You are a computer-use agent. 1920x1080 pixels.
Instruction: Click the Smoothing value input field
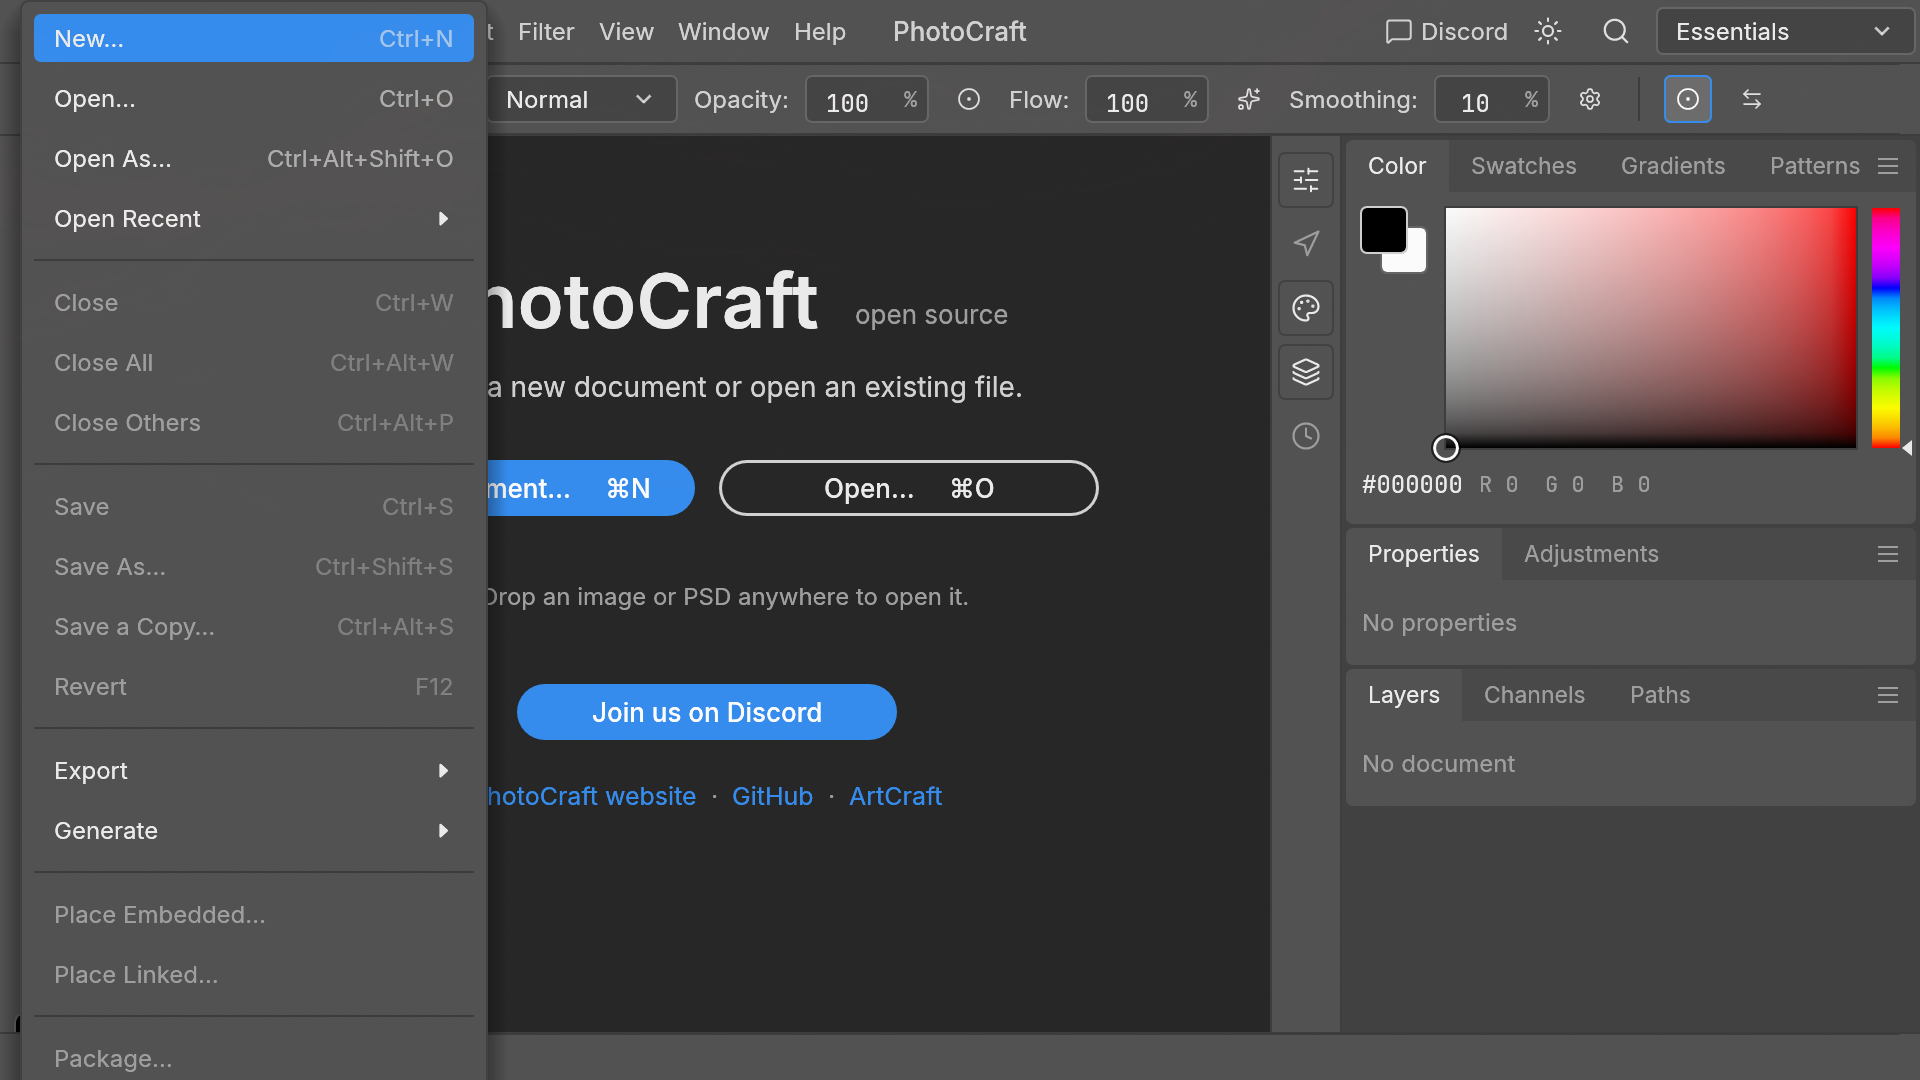1491,99
